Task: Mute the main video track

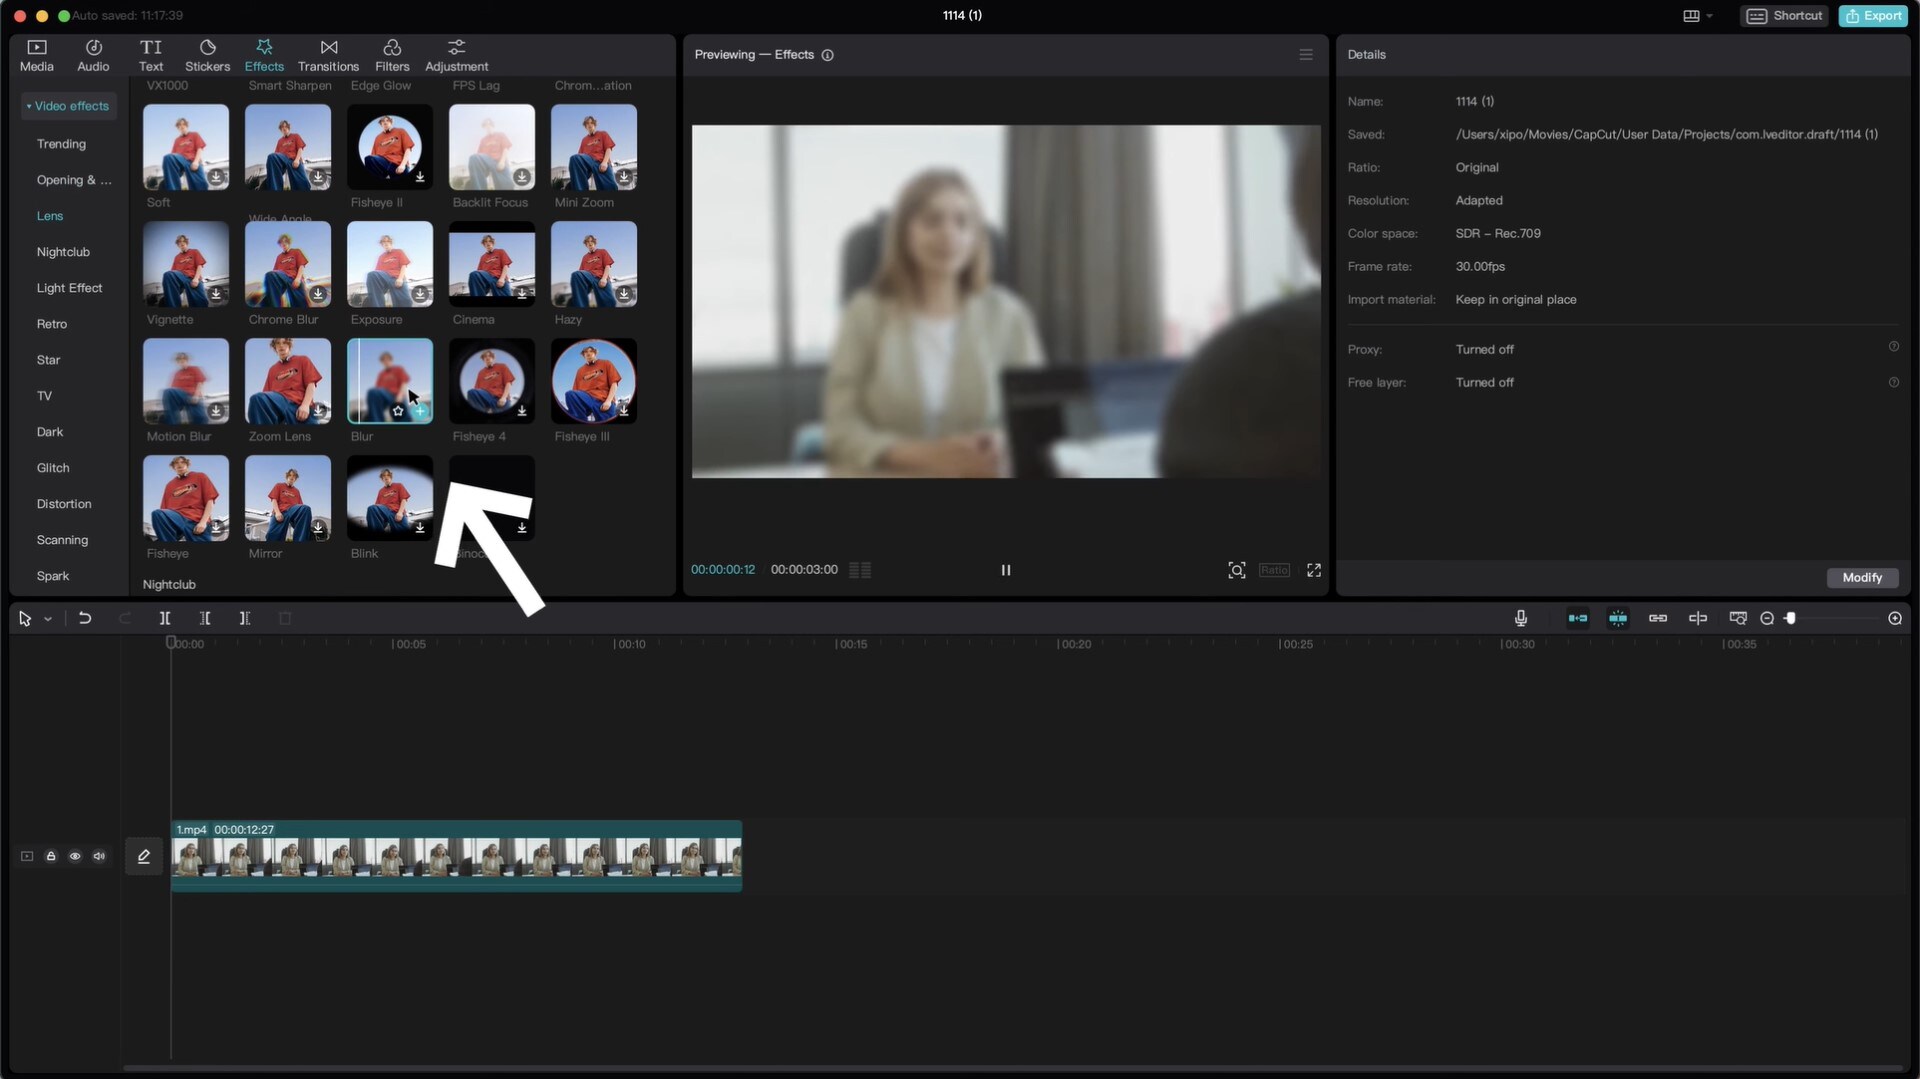Action: 99,857
